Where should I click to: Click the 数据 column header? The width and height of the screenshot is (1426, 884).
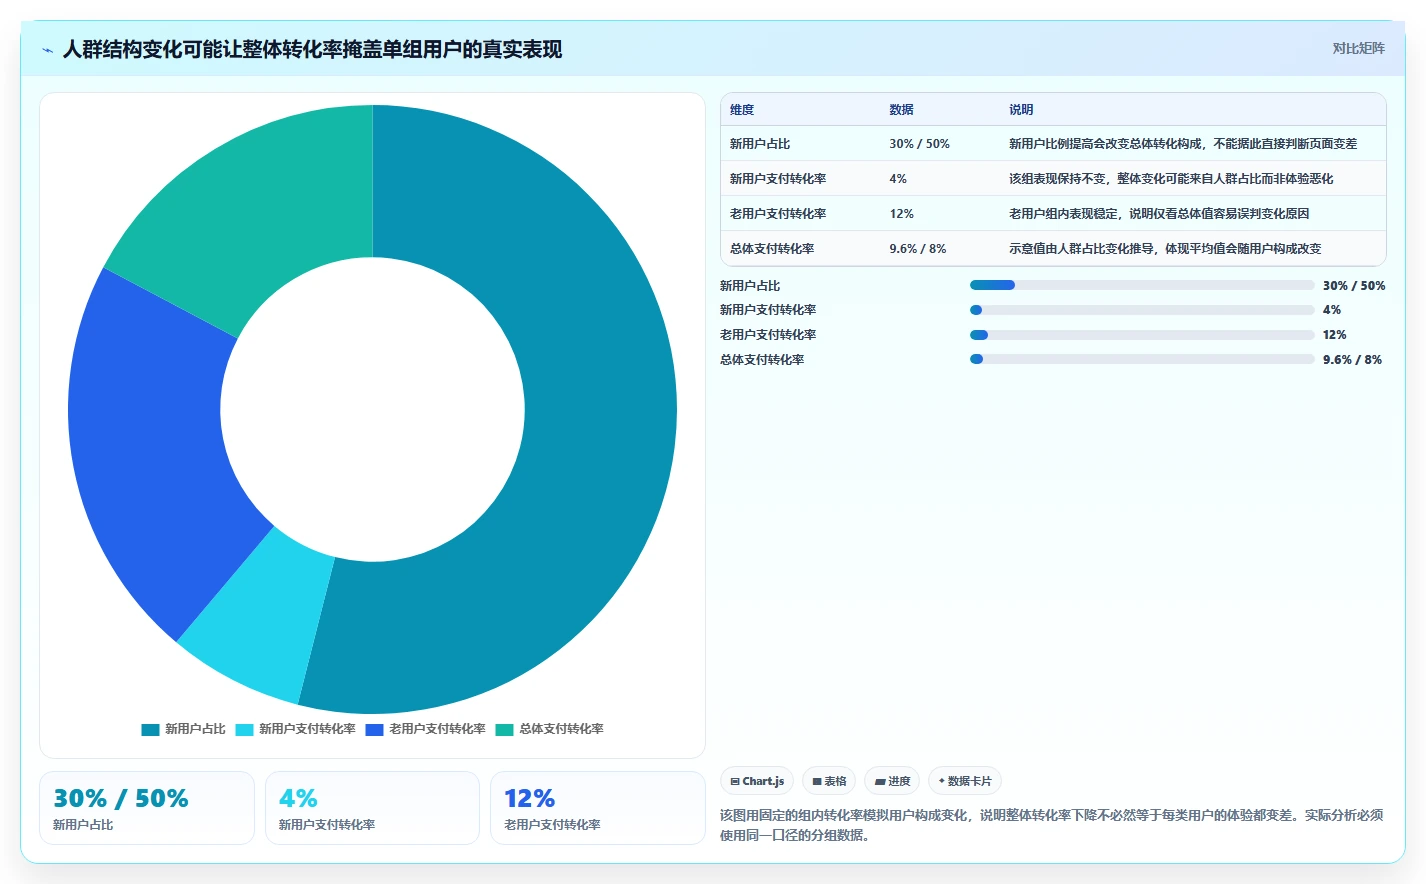(901, 110)
